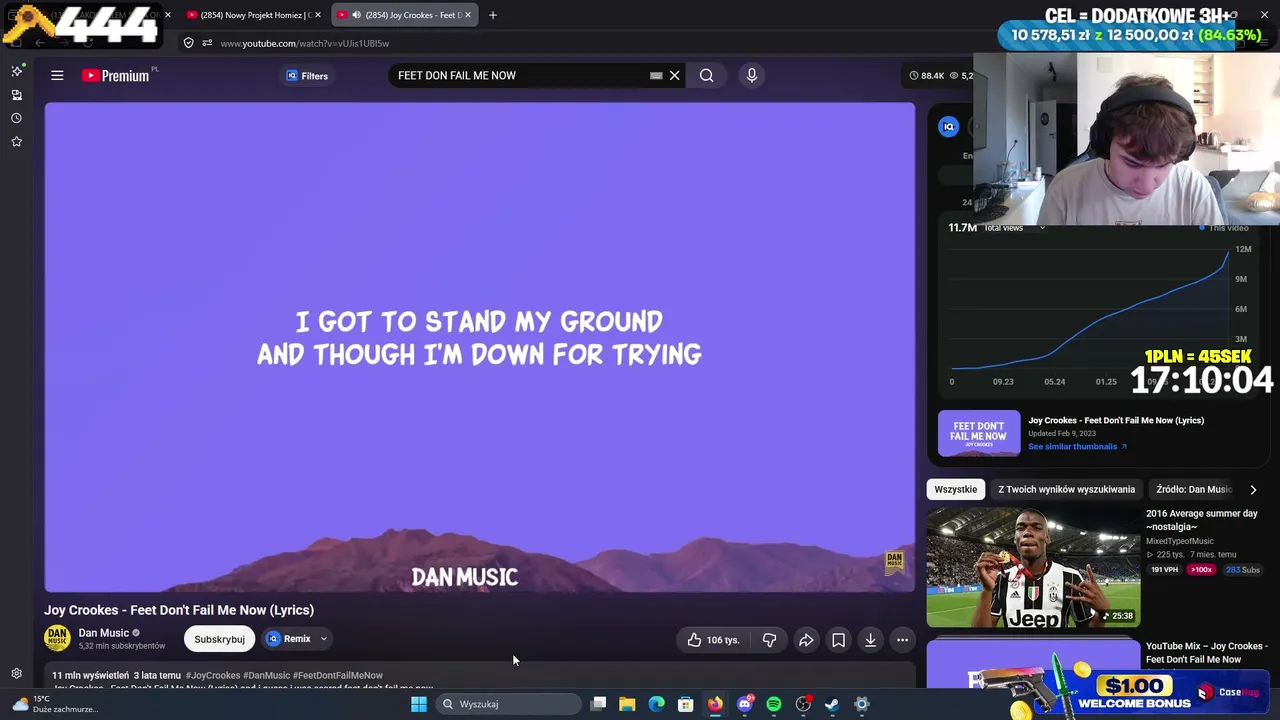Screen dimensions: 1280x720
Task: Subscribe with the Subskrybuj button
Action: click(219, 639)
